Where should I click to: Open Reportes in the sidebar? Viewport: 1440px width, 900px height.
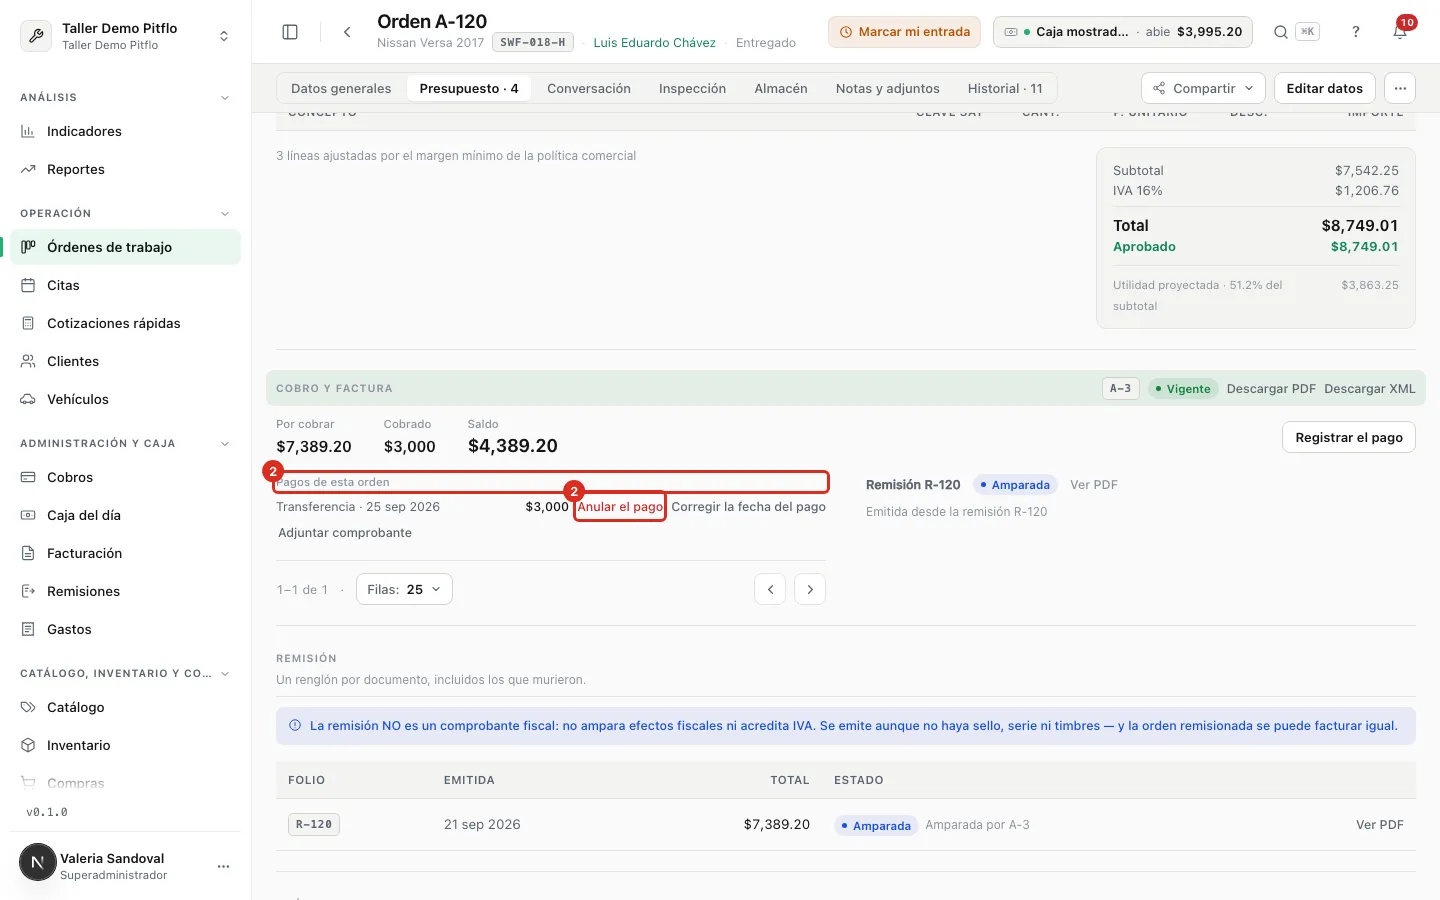click(x=126, y=169)
